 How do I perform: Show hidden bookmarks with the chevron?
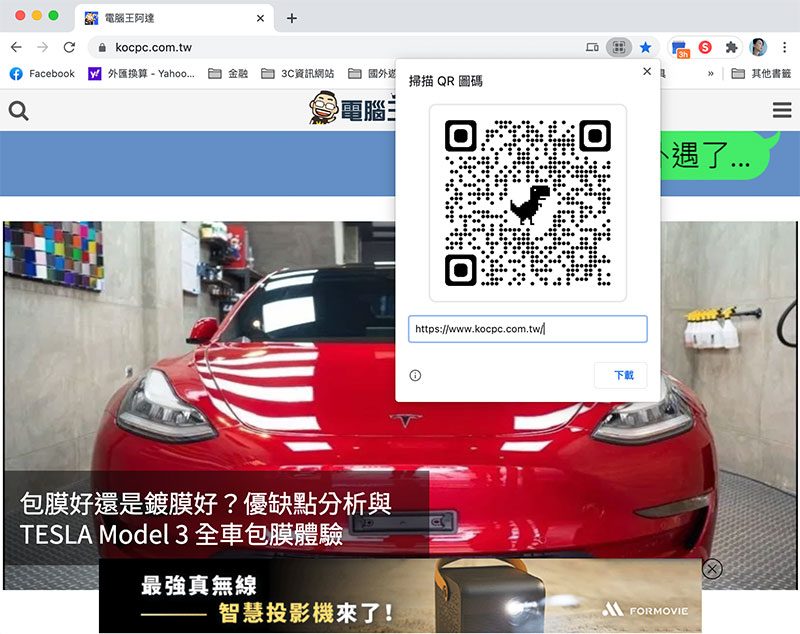click(x=711, y=74)
